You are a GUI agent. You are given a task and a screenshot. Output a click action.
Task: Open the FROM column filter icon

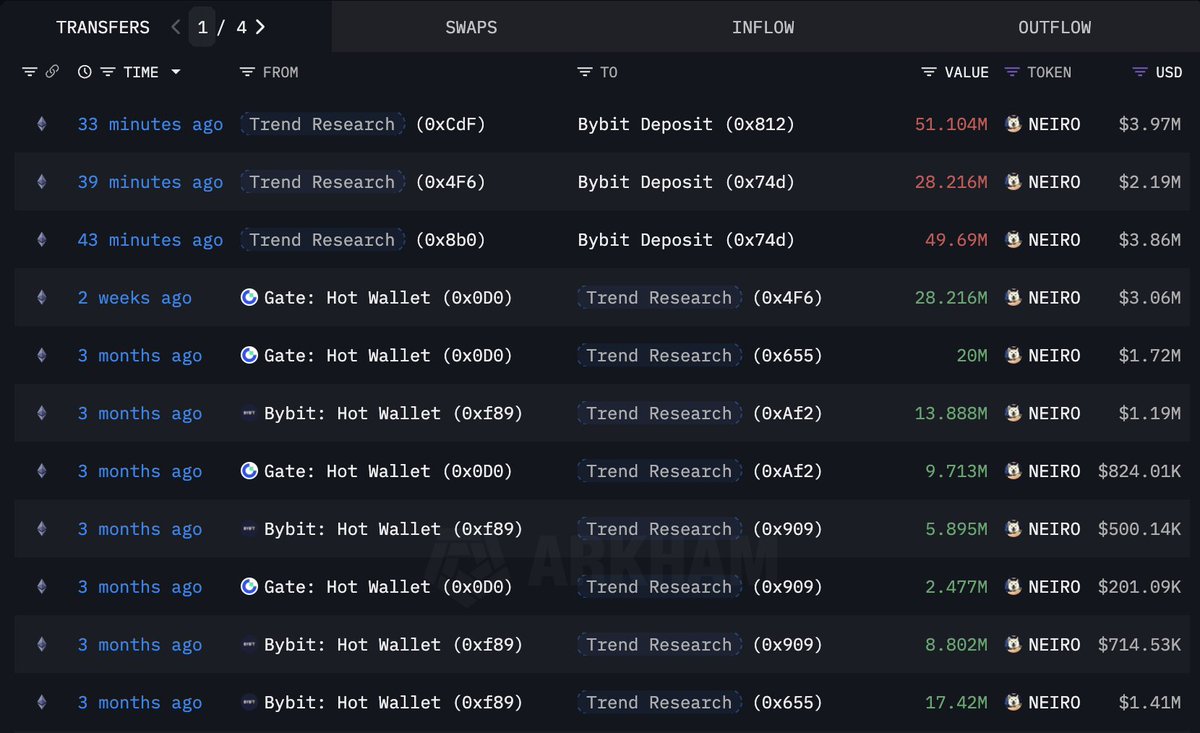tap(247, 72)
